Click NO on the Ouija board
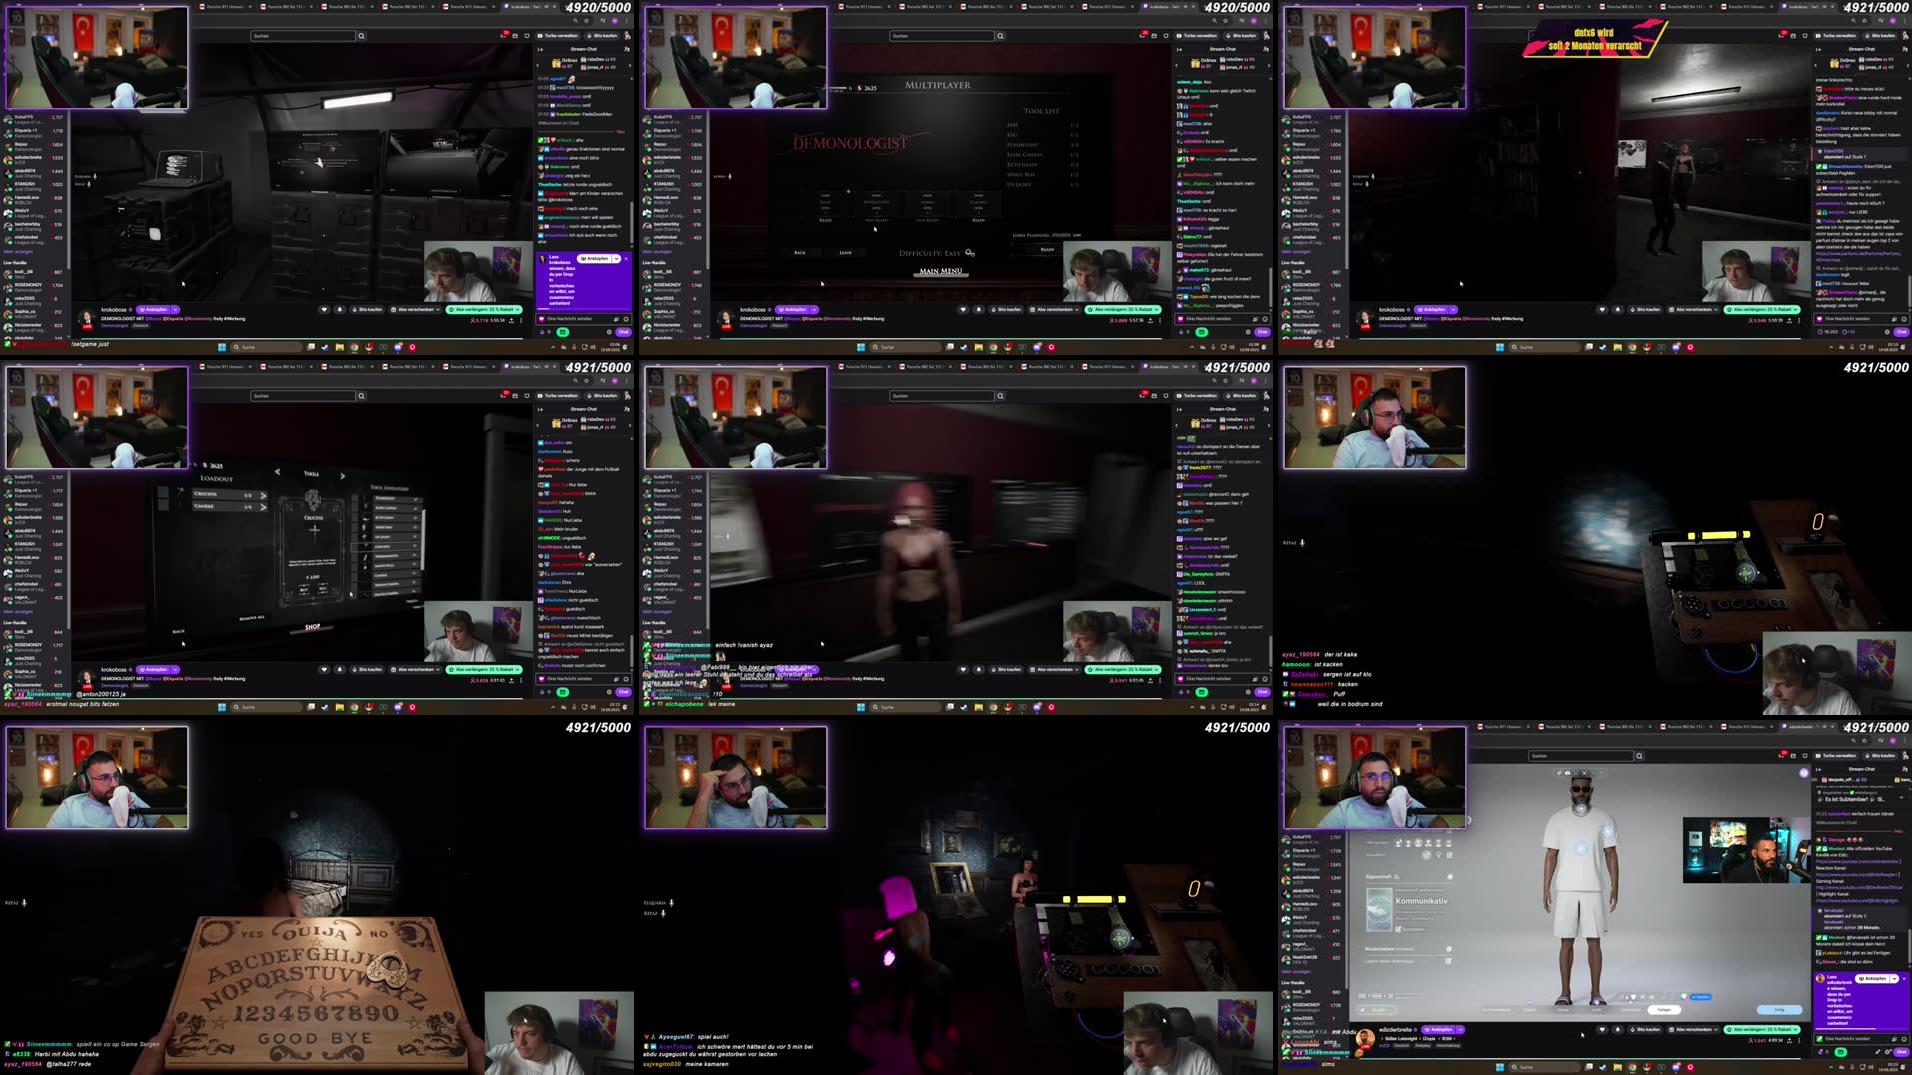Image resolution: width=1912 pixels, height=1075 pixels. click(x=379, y=934)
